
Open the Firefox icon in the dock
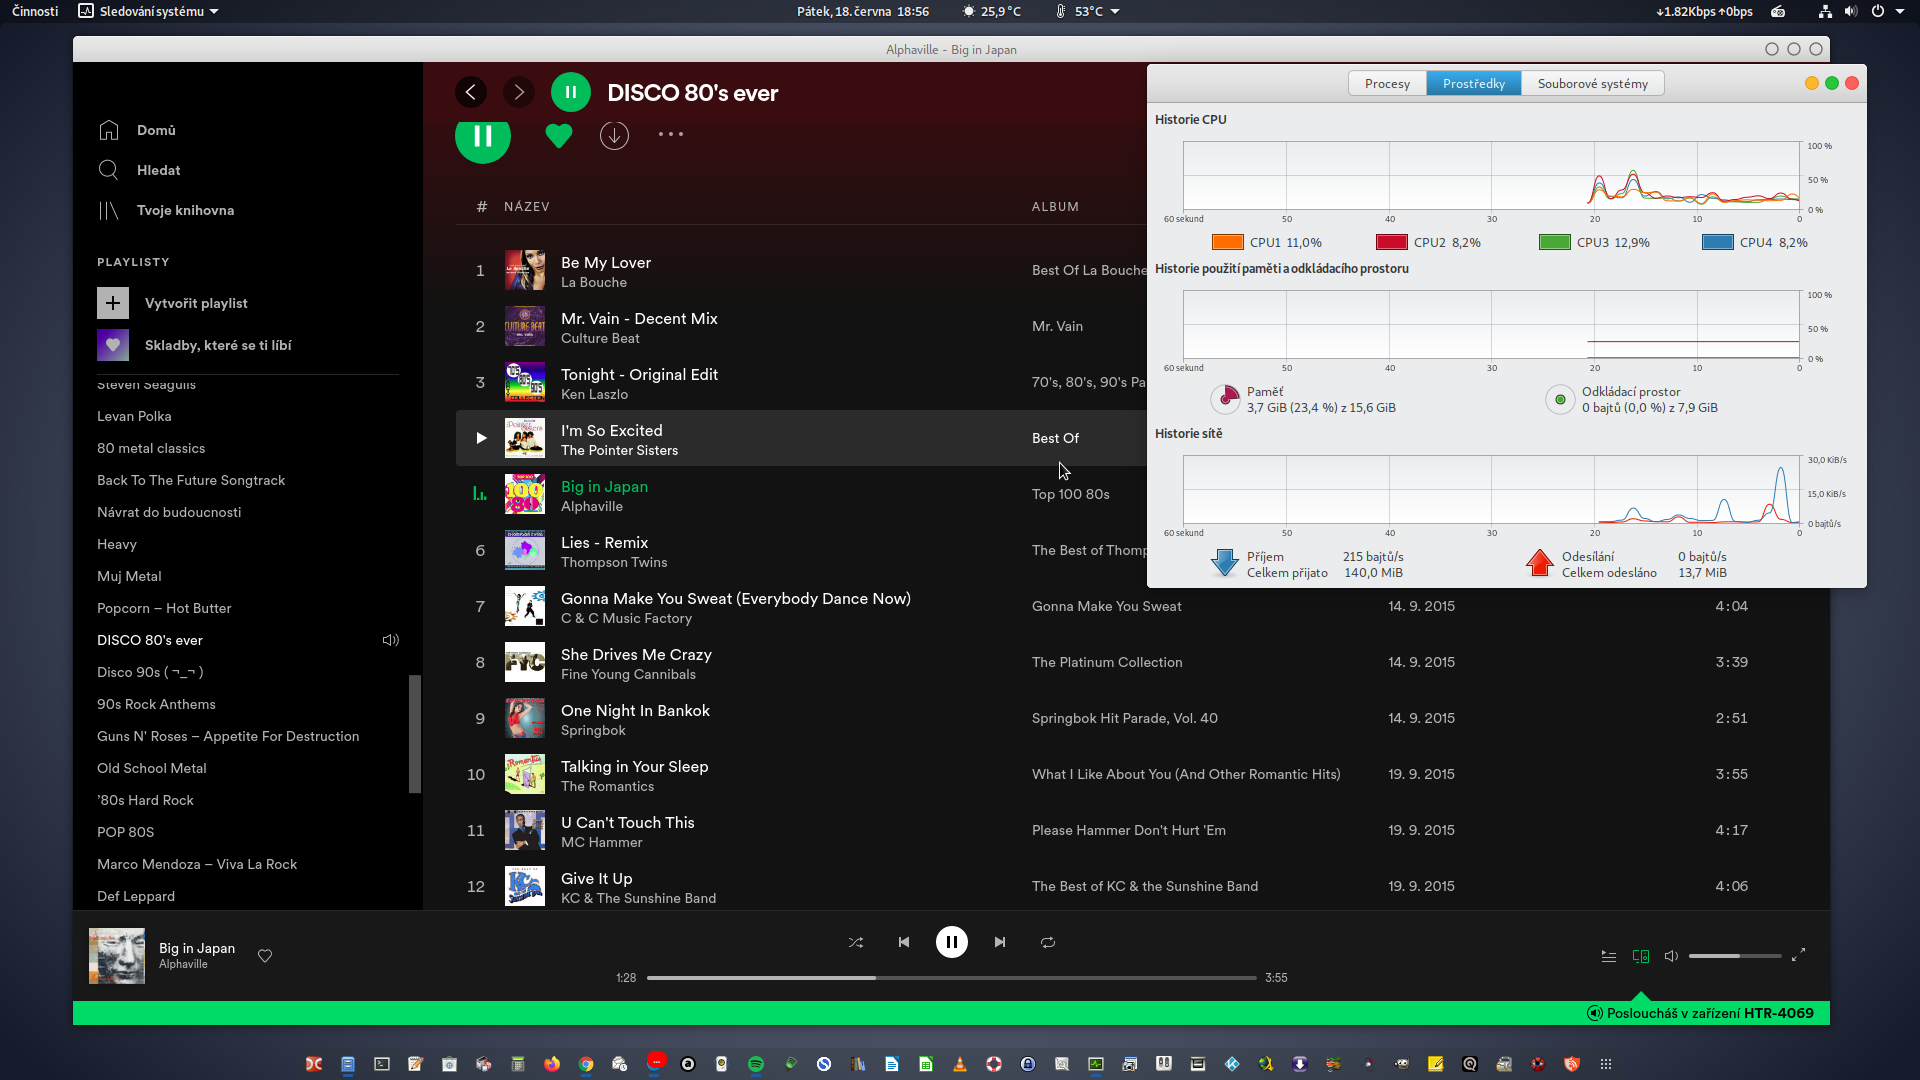click(552, 1064)
